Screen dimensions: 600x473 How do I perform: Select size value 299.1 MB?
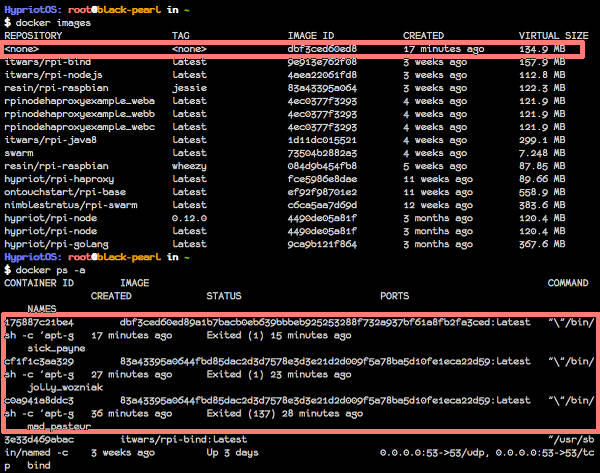click(542, 140)
